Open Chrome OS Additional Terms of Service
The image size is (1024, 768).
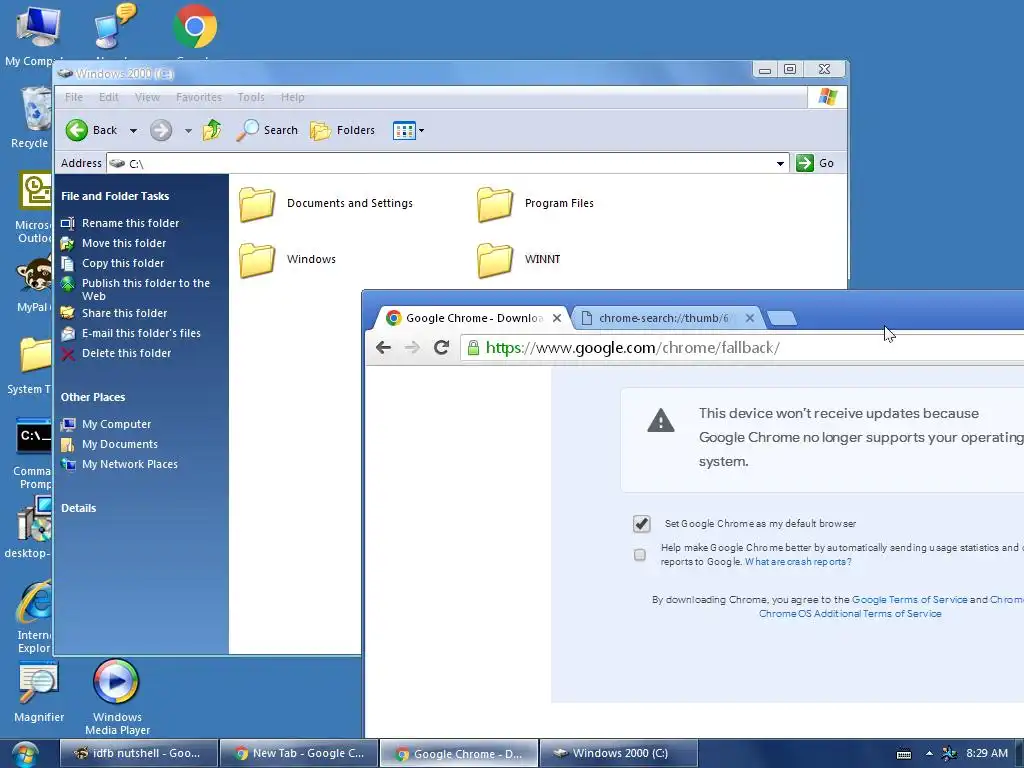click(x=850, y=614)
